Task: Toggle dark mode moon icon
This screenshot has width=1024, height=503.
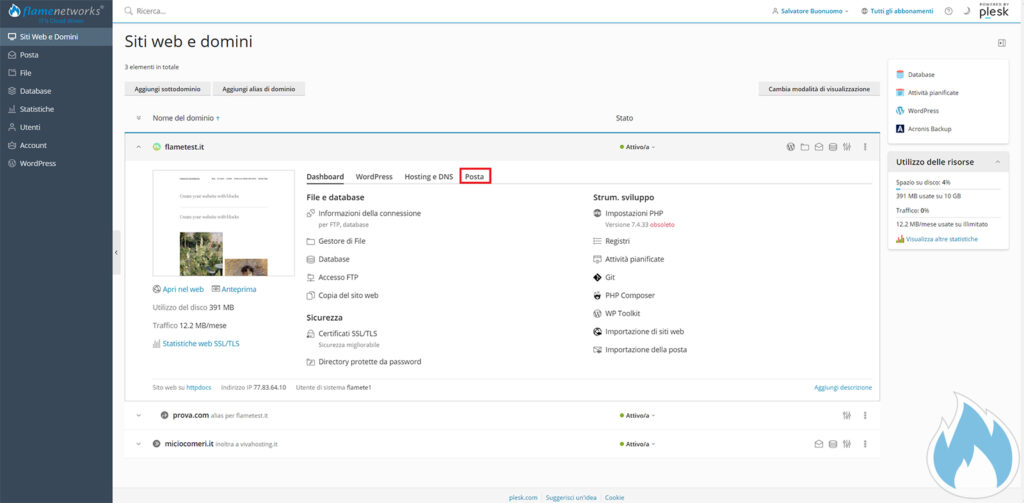Action: click(966, 11)
